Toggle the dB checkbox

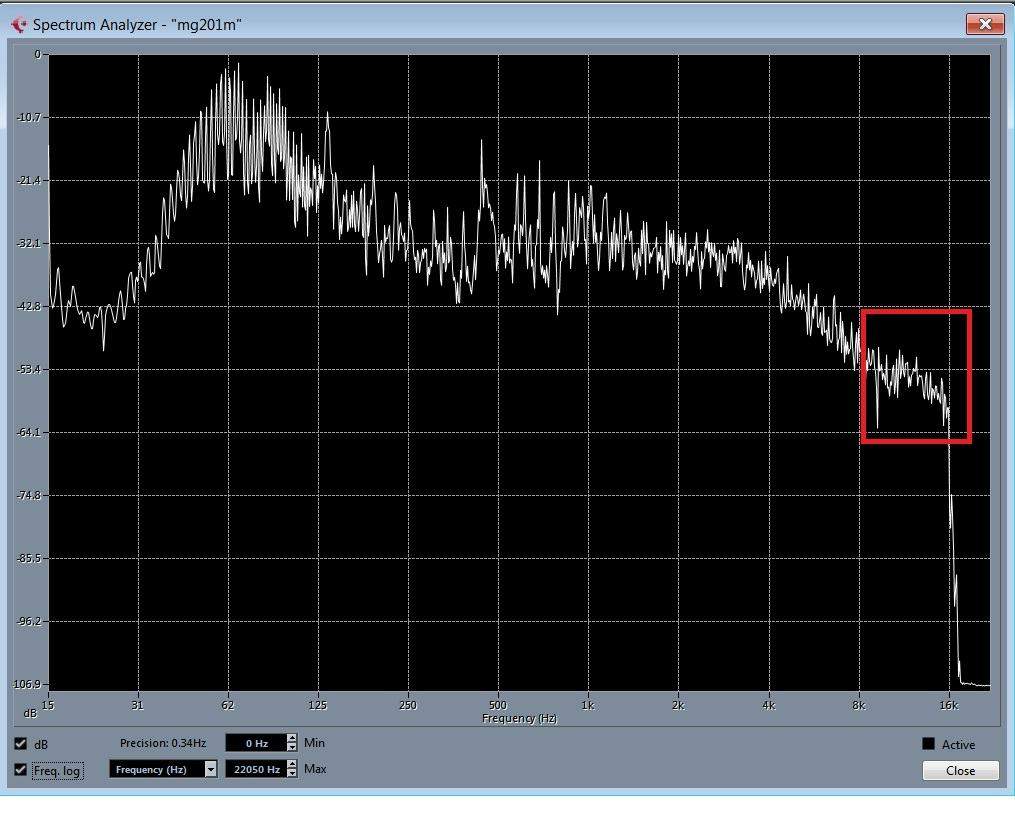[x=21, y=744]
